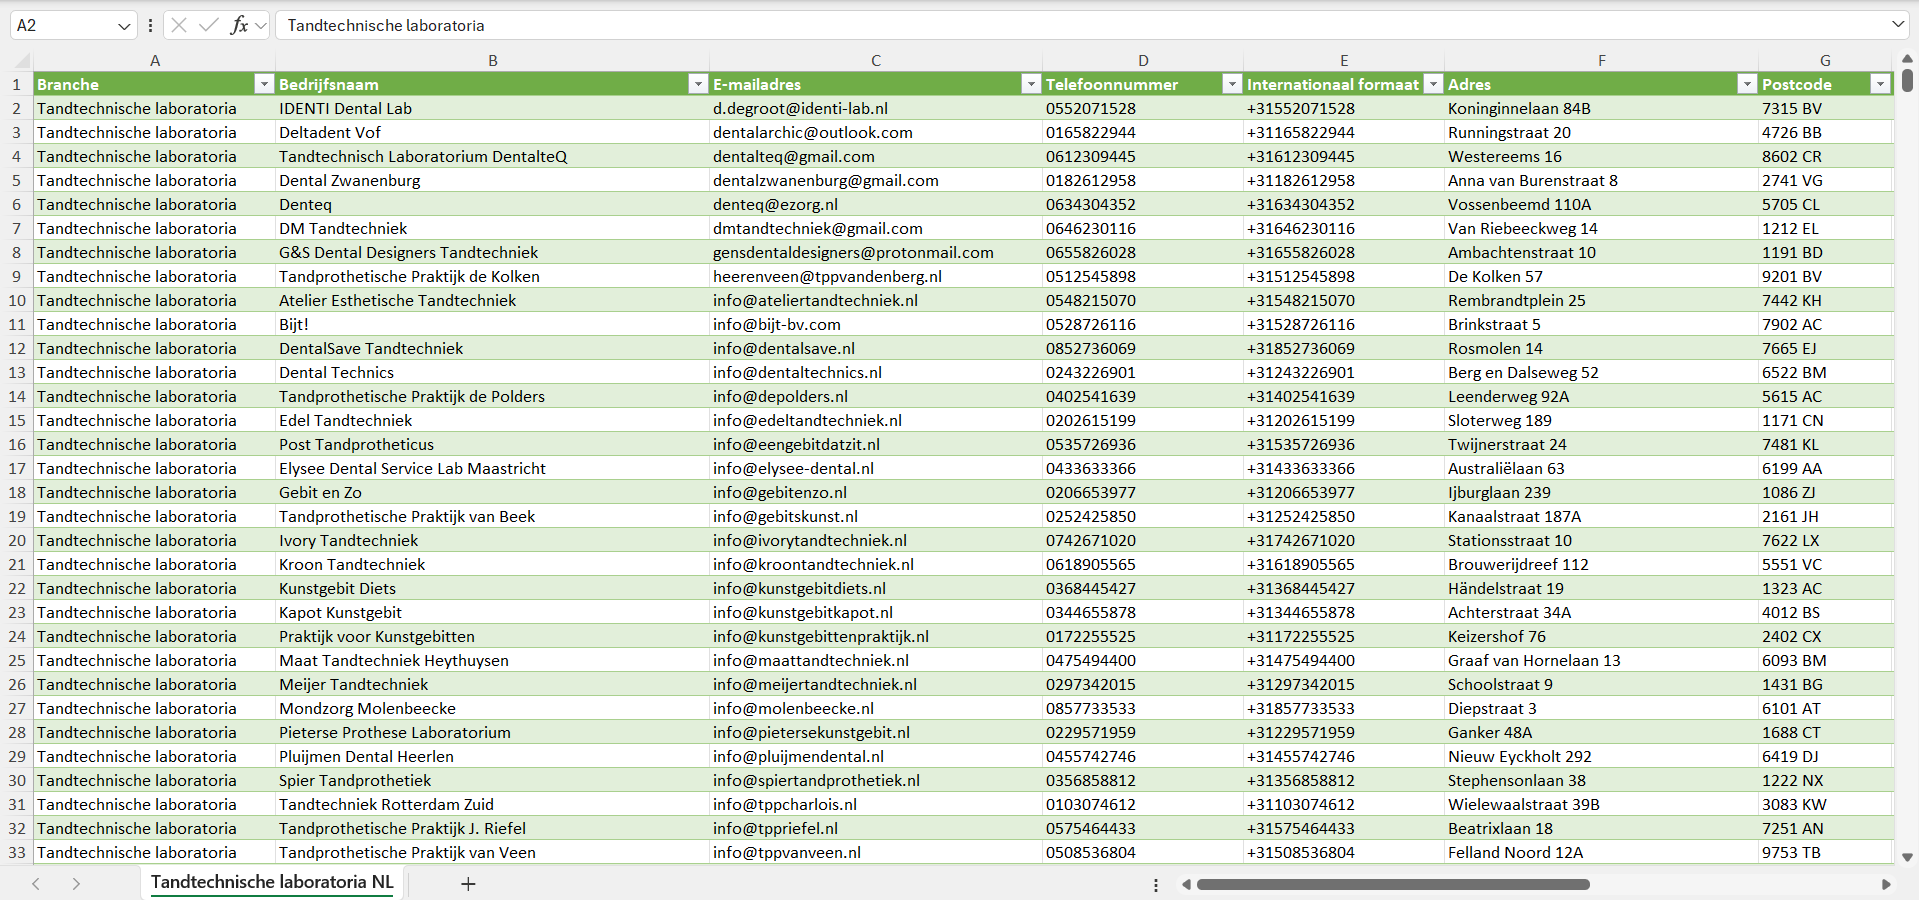The width and height of the screenshot is (1919, 900).
Task: Click the three-dot options beside Name Box
Action: pyautogui.click(x=150, y=25)
